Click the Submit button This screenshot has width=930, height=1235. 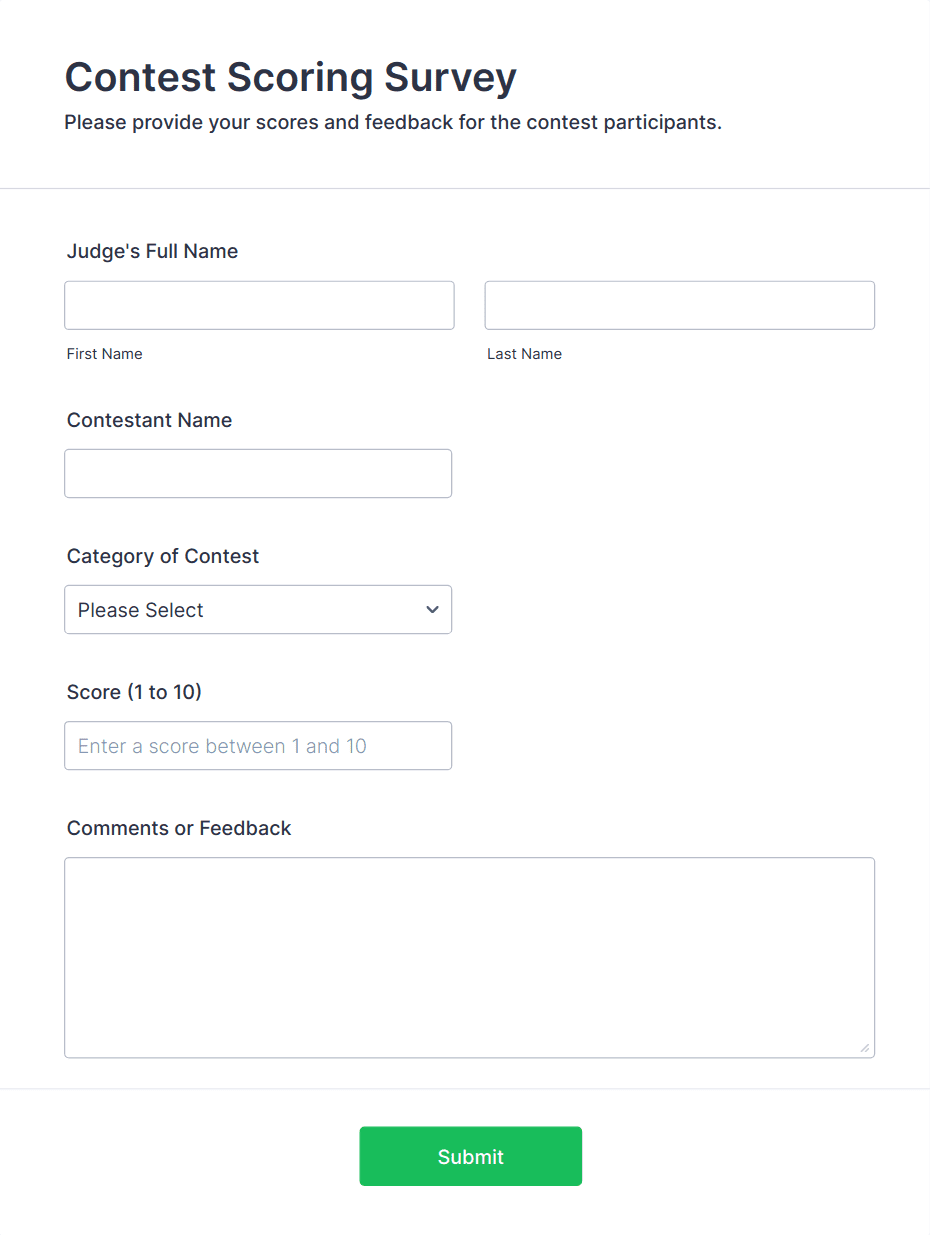click(470, 1156)
